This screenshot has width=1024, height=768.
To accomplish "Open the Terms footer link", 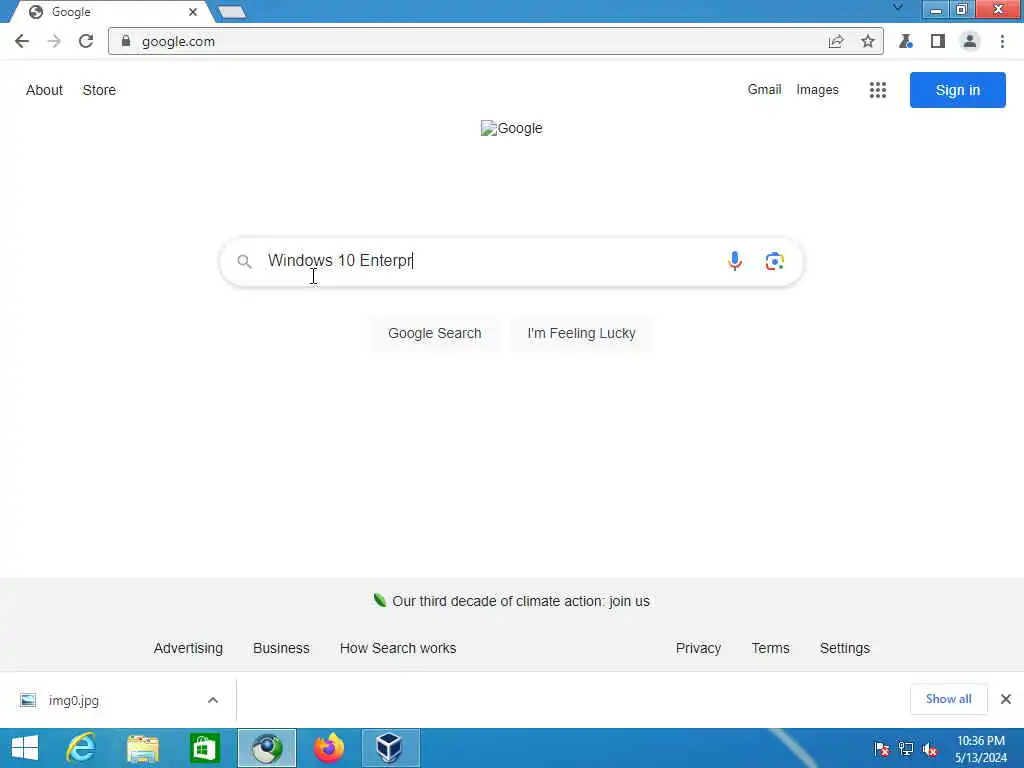I will click(x=770, y=648).
